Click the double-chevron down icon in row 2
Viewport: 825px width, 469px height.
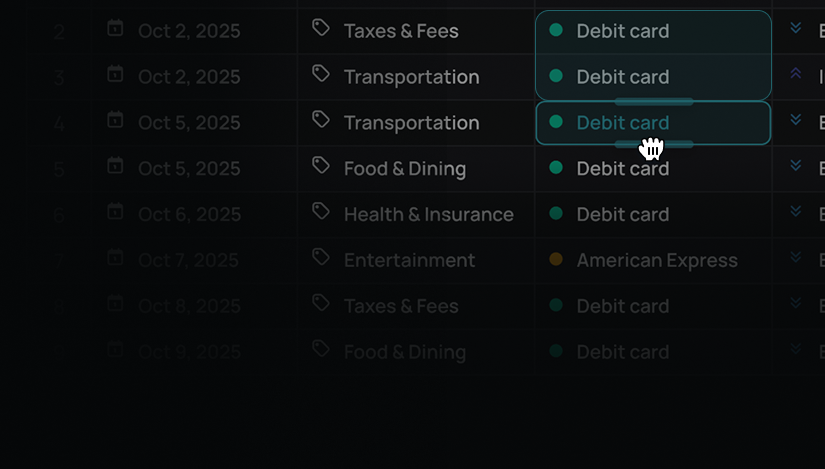coord(796,28)
